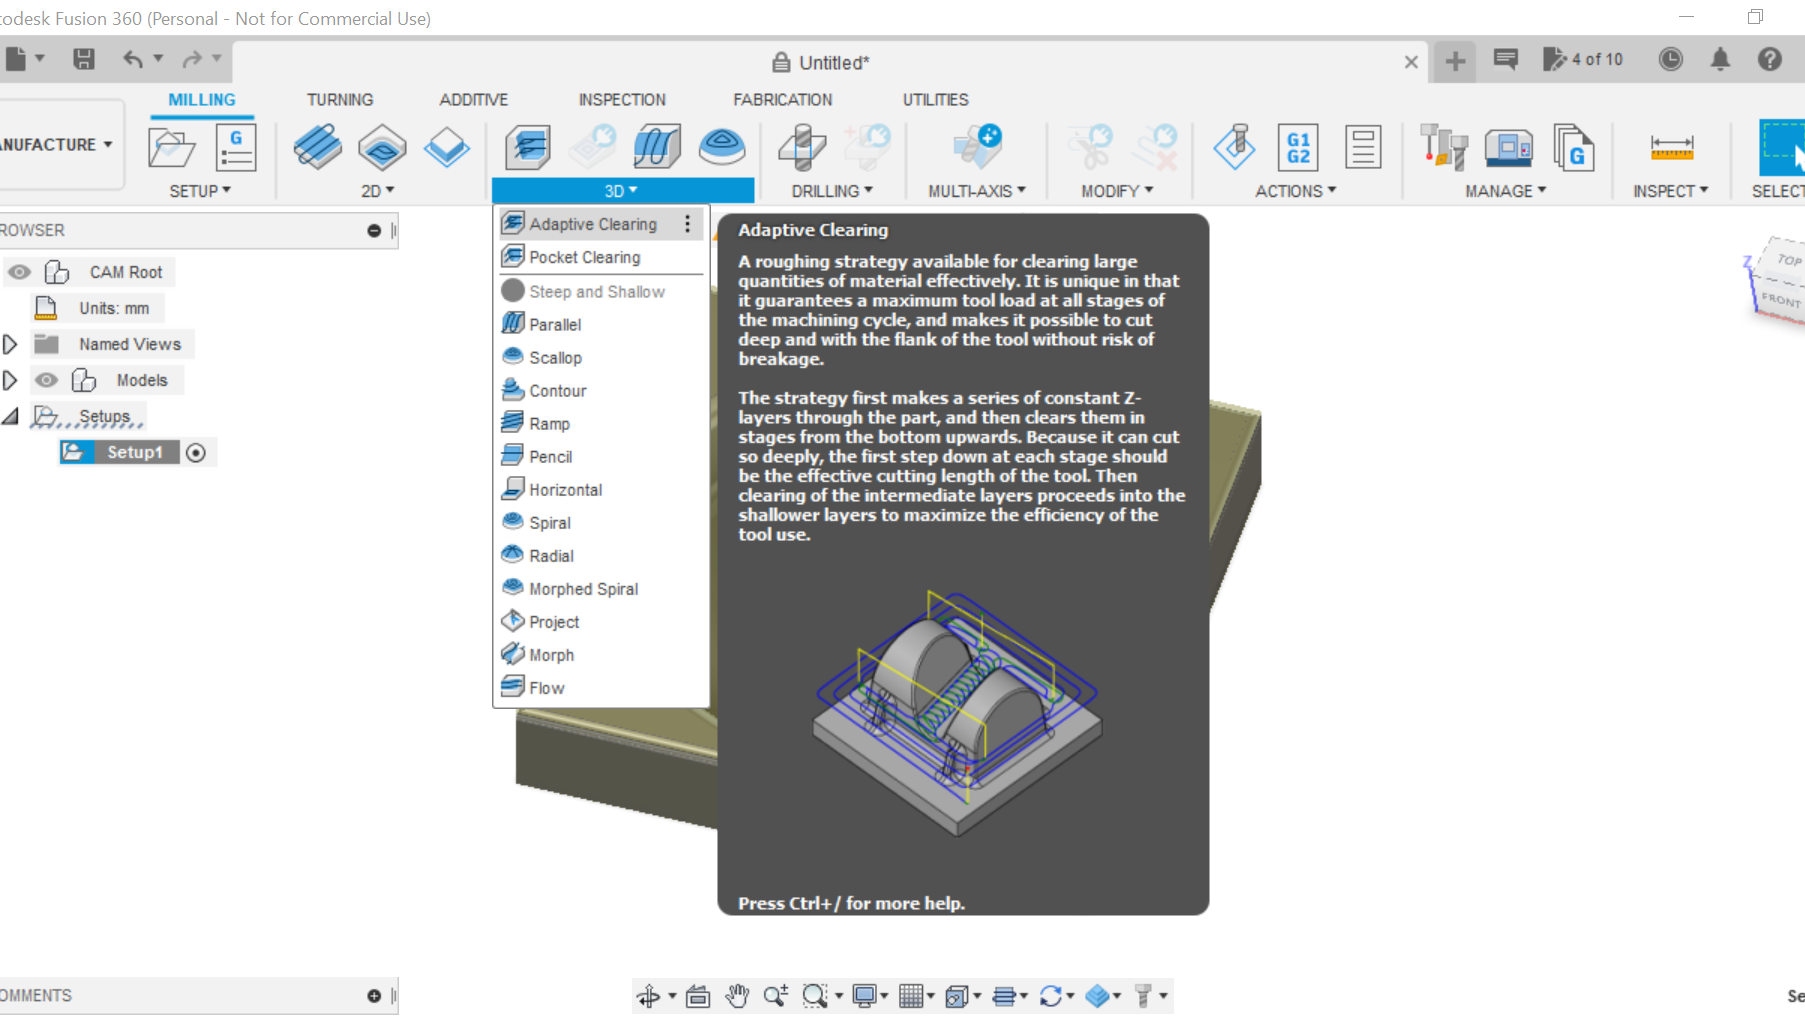Screen dimensions: 1805x1016
Task: Click the plus button to create a new document tab
Action: click(x=1454, y=61)
